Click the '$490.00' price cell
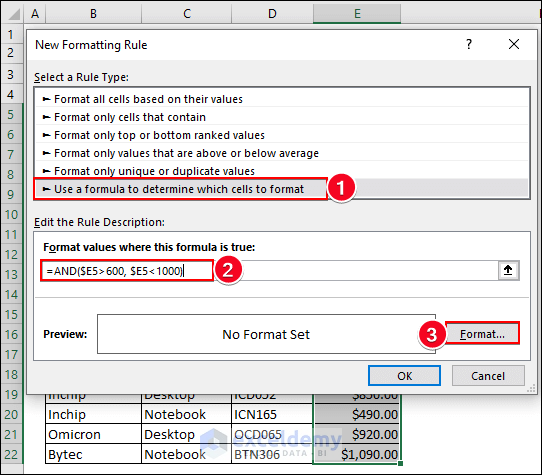 [x=357, y=414]
